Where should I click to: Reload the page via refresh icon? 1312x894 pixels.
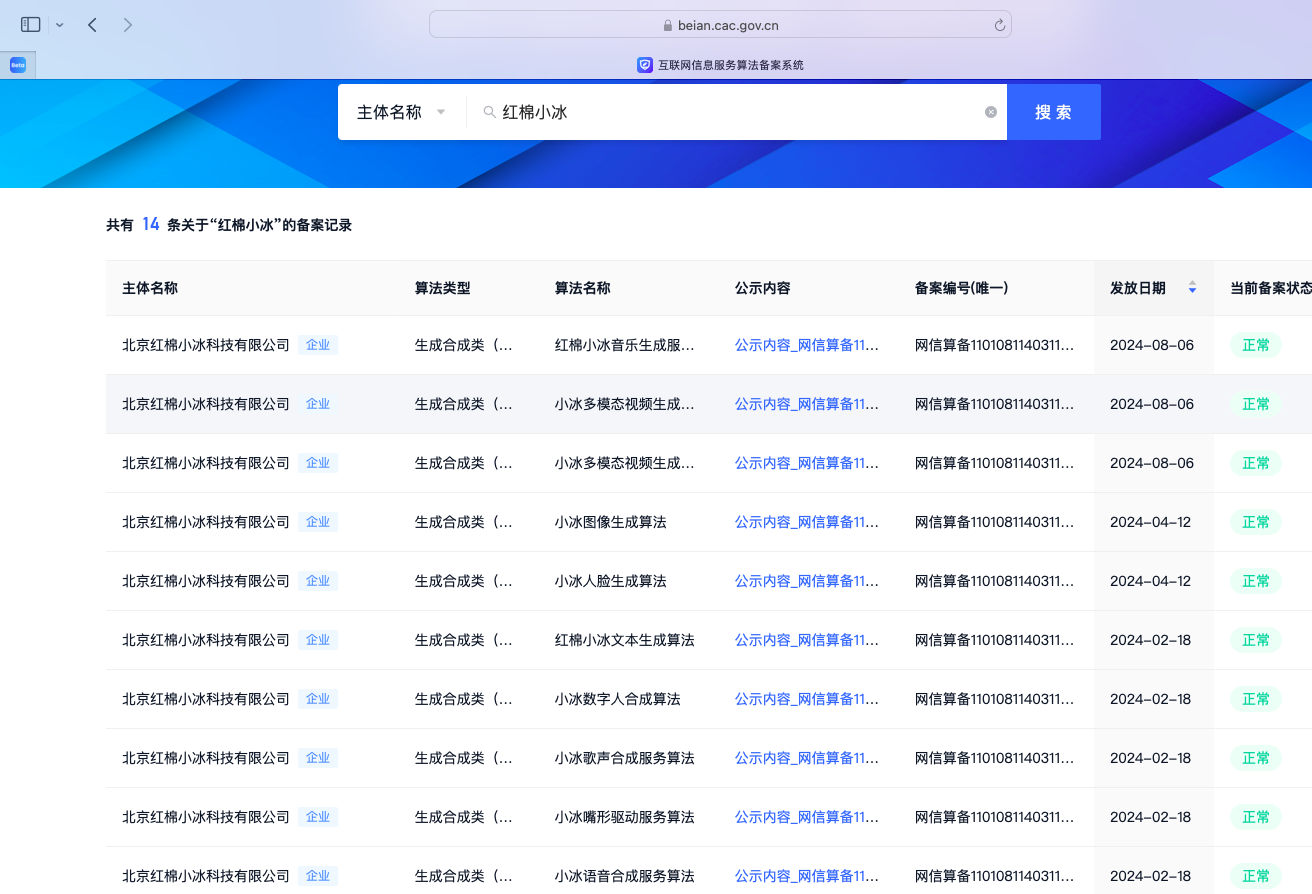tap(999, 25)
